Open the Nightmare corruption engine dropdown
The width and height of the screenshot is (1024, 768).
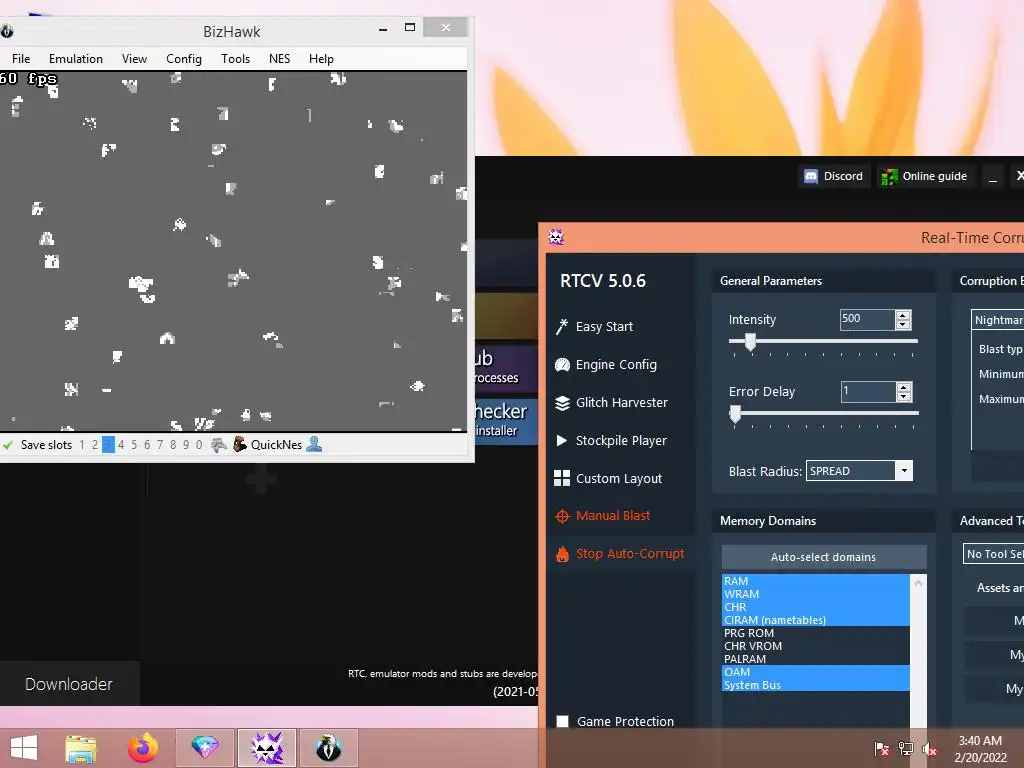coord(997,320)
